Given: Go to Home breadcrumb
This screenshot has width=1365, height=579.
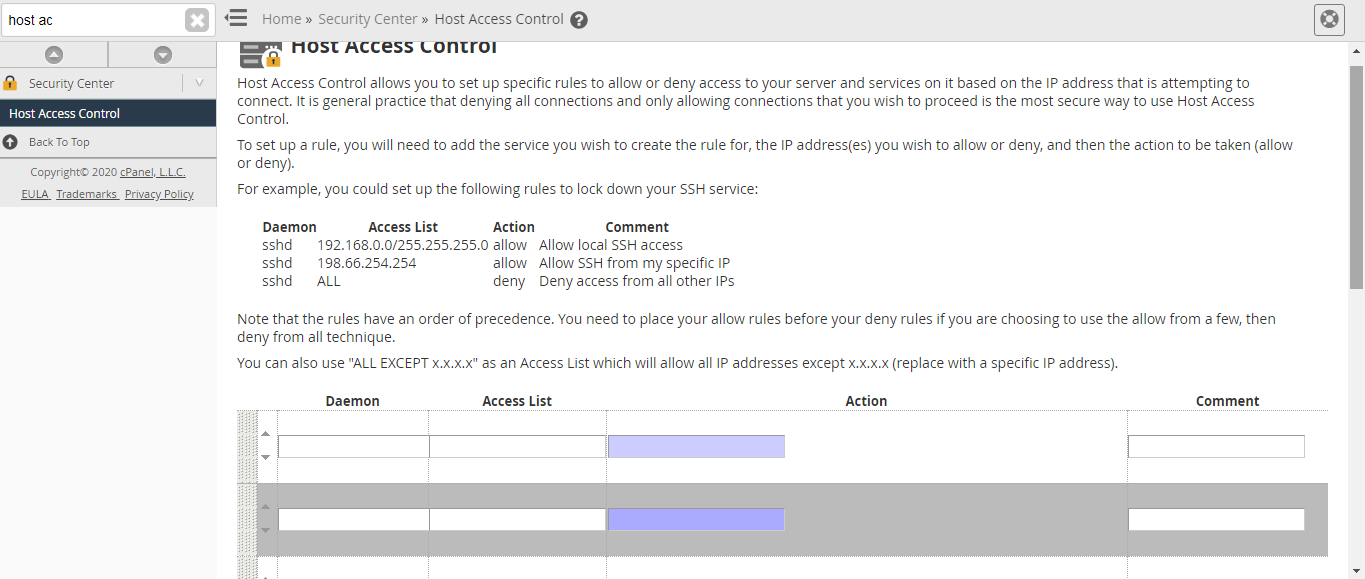Looking at the screenshot, I should [x=281, y=19].
